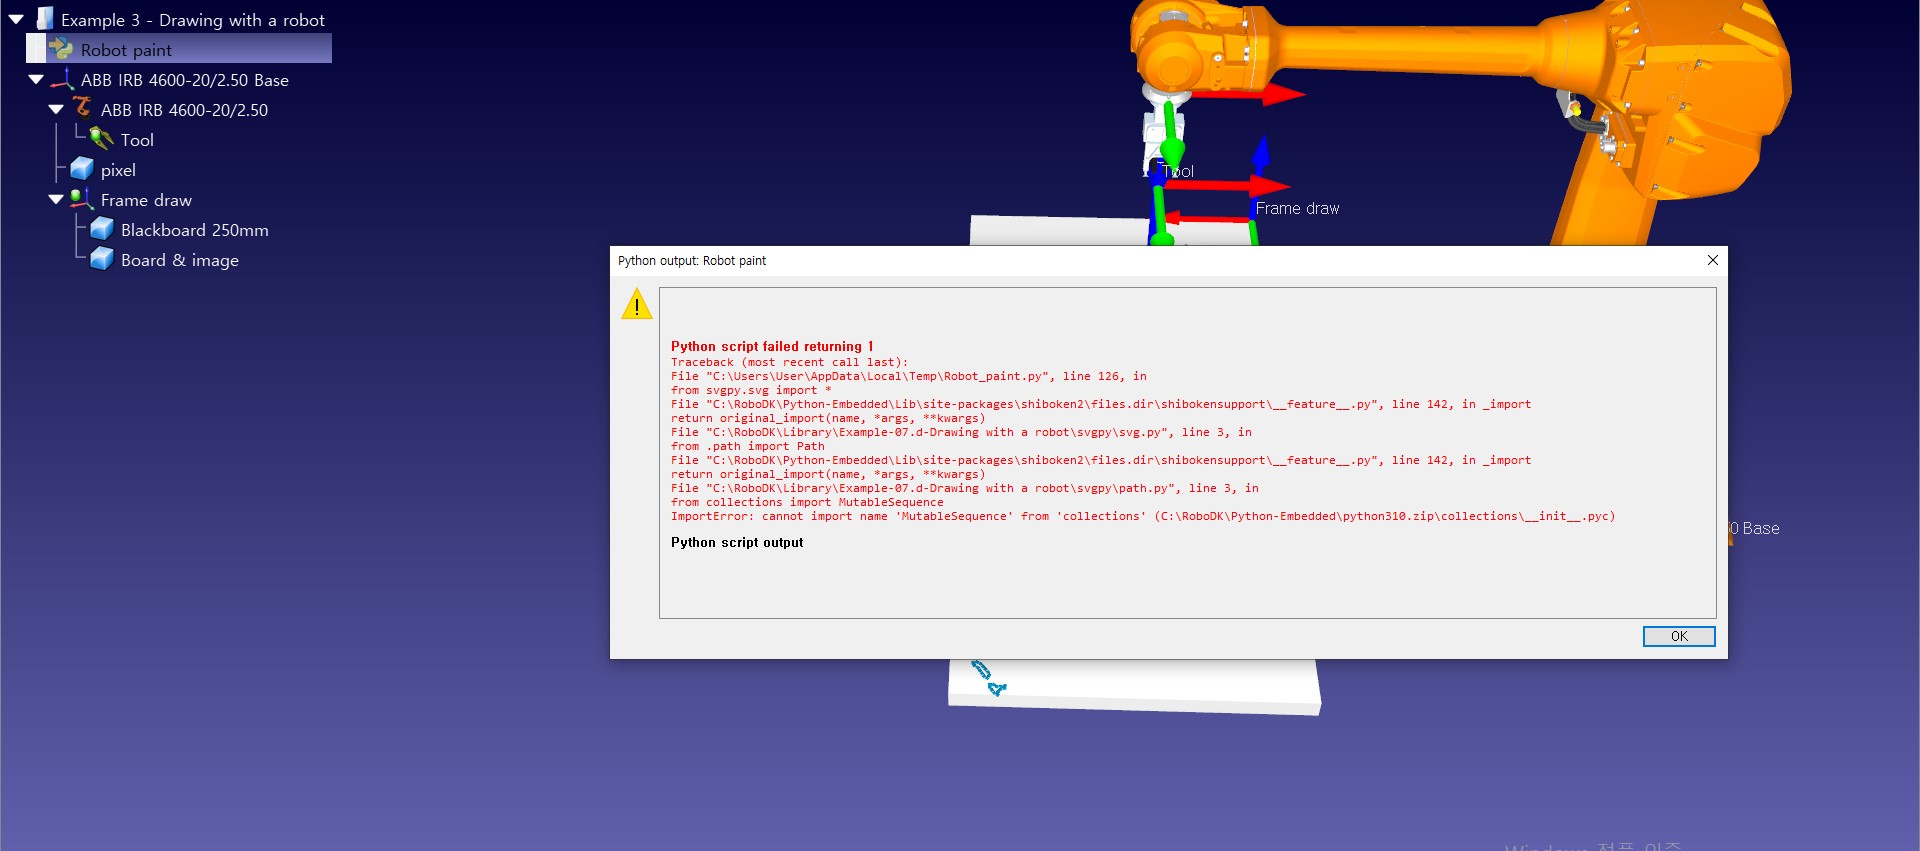Select the Blackboard 250mm tree label
This screenshot has height=851, width=1920.
(x=194, y=230)
